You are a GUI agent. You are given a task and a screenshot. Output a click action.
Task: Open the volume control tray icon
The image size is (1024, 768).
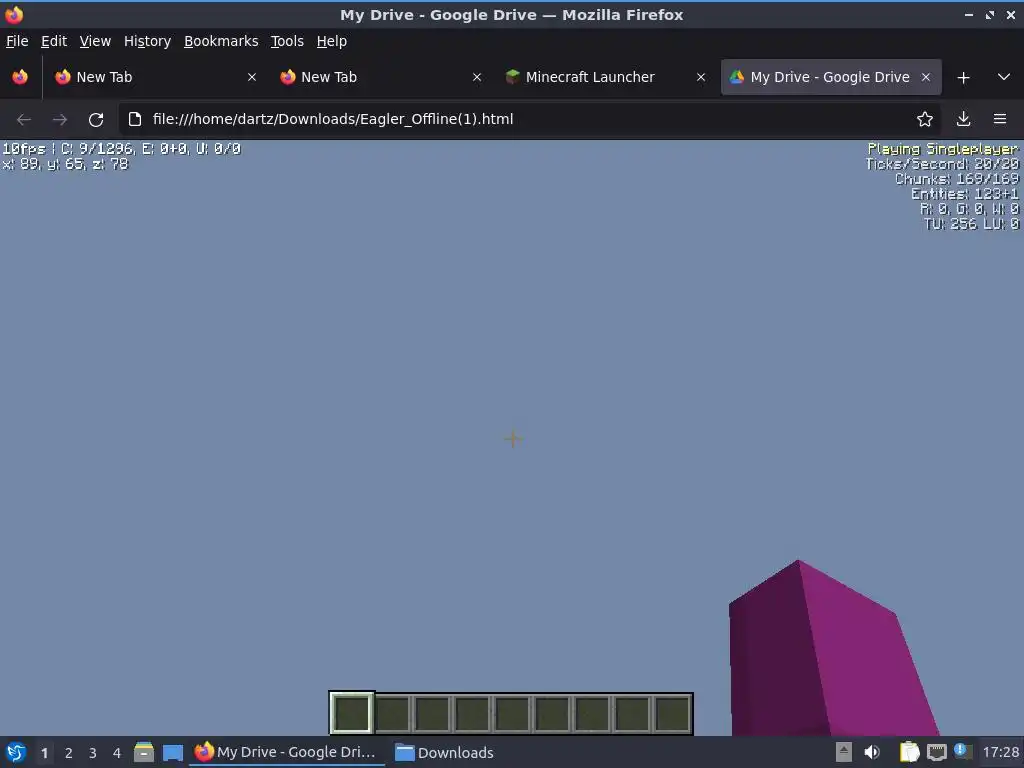(872, 752)
